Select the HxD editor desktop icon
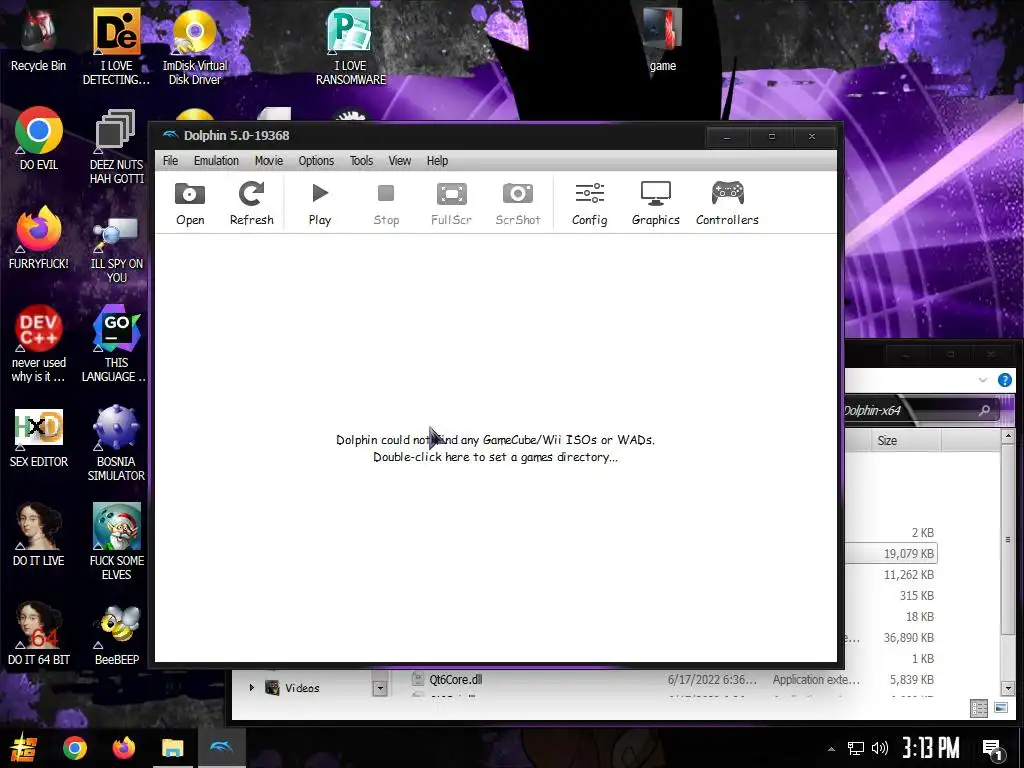1024x768 pixels. [39, 438]
